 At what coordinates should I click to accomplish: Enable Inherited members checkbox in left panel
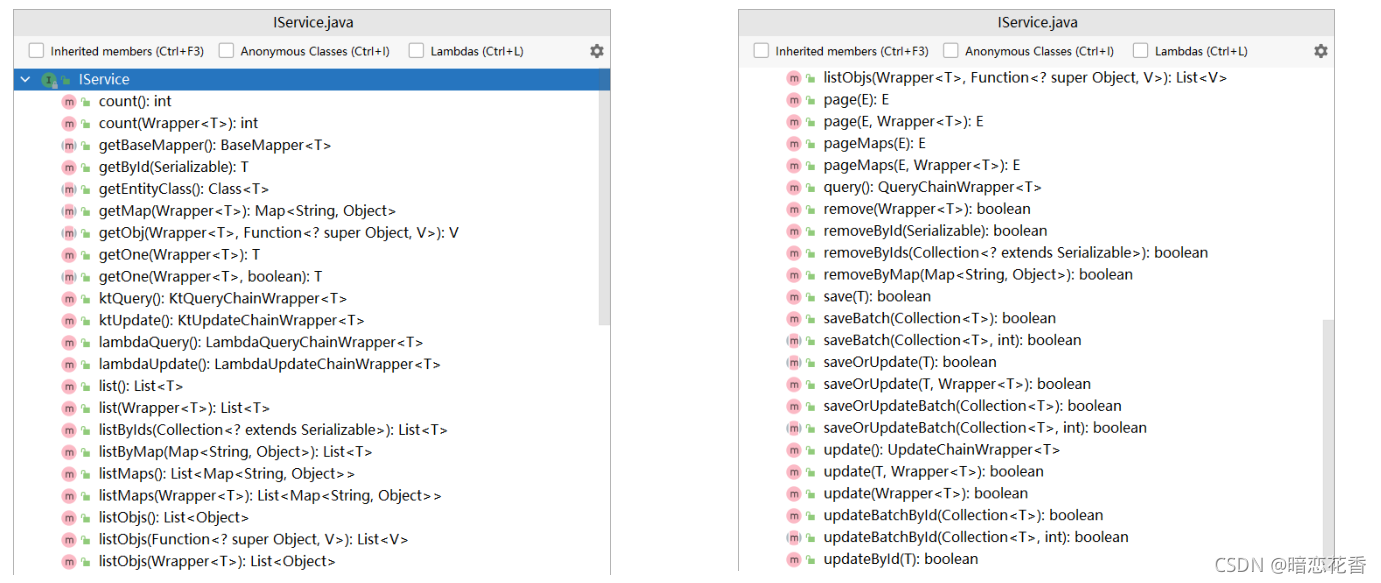coord(37,51)
